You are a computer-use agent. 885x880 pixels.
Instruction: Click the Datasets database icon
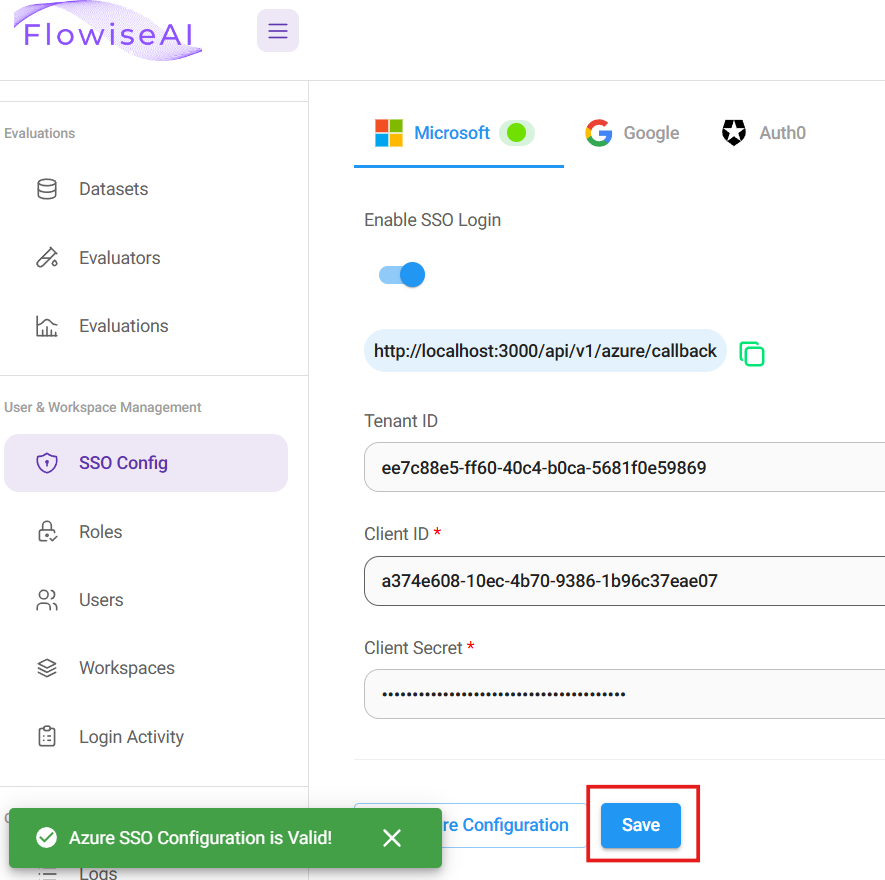(47, 189)
